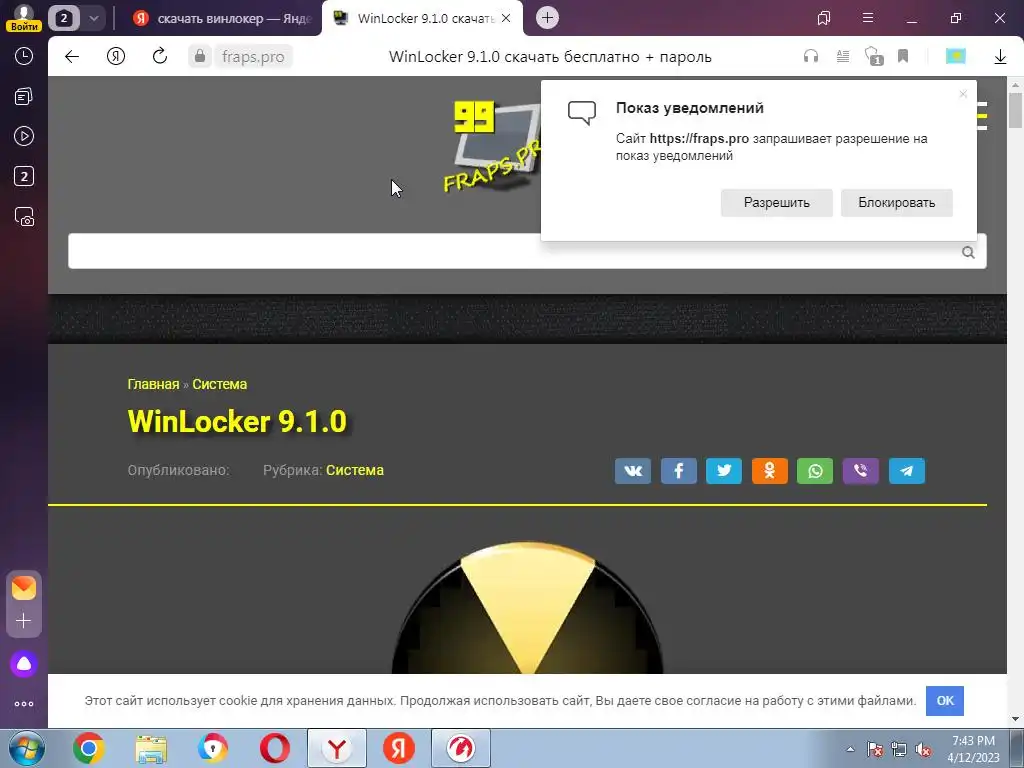
Task: Open the browser hamburger menu
Action: [868, 18]
